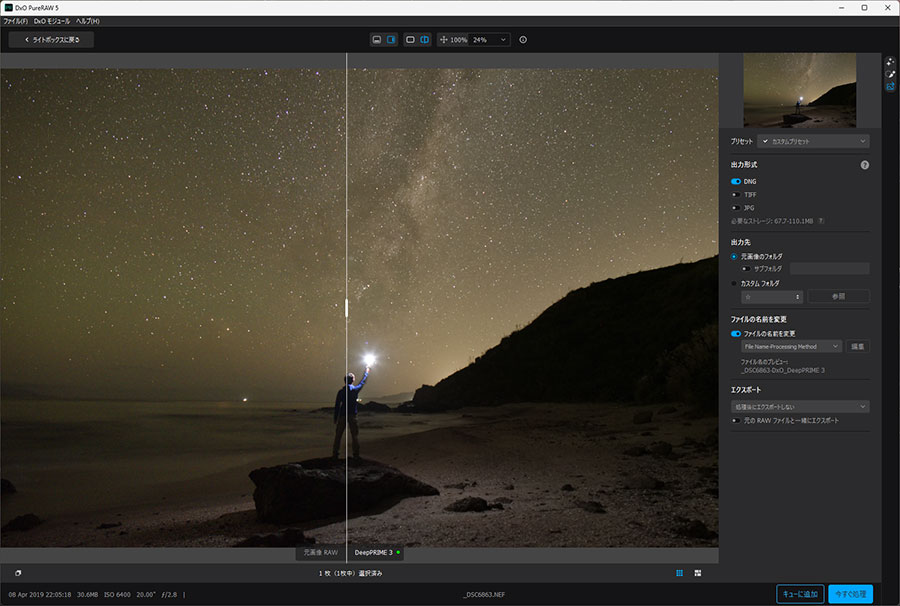
Task: Zoom to 100% using move icon button
Action: [x=453, y=40]
